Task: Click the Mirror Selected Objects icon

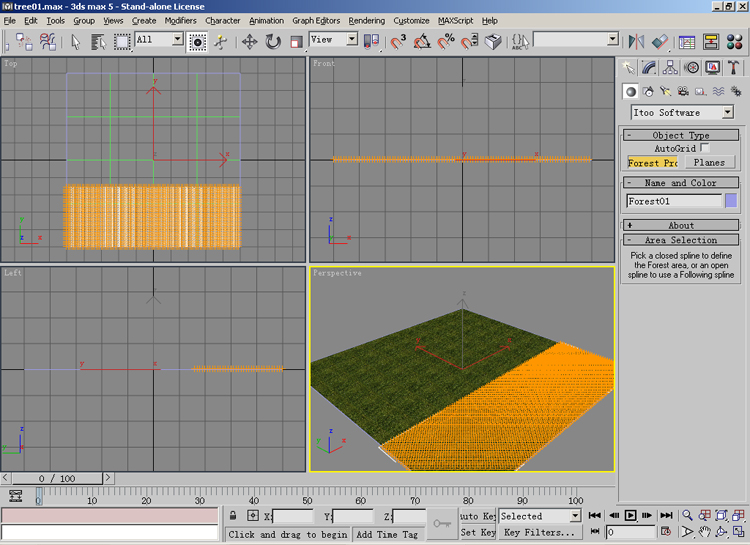Action: (x=636, y=42)
